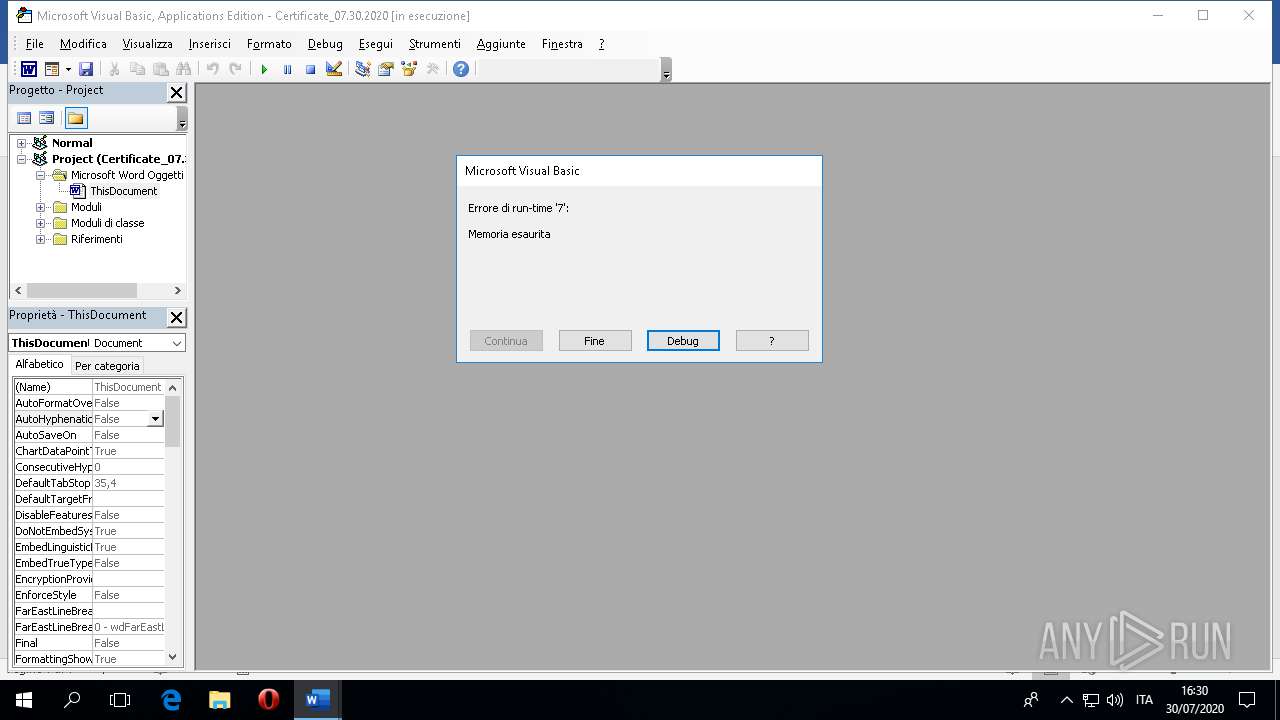This screenshot has height=720, width=1280.
Task: Open Object Browser toolbar icon
Action: point(408,69)
